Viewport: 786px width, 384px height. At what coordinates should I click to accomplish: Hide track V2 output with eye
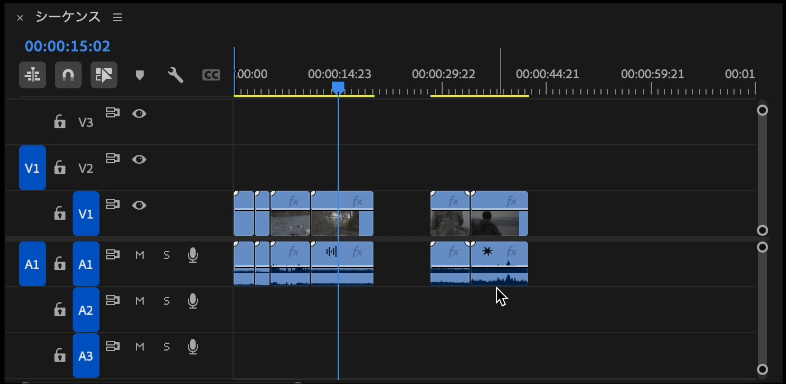(x=139, y=159)
